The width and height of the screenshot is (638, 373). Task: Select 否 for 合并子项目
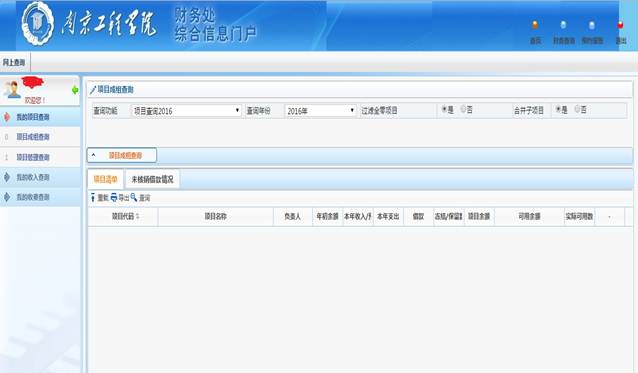[x=577, y=109]
